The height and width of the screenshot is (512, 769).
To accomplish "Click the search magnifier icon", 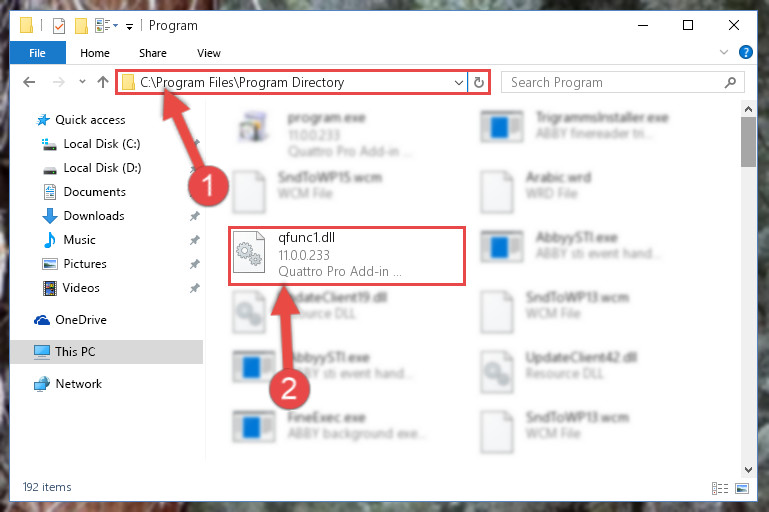I will coord(730,82).
